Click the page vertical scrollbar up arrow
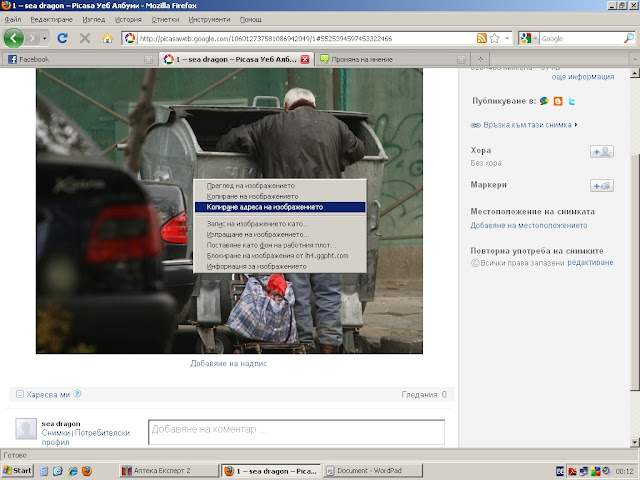640x480 pixels. [634, 73]
